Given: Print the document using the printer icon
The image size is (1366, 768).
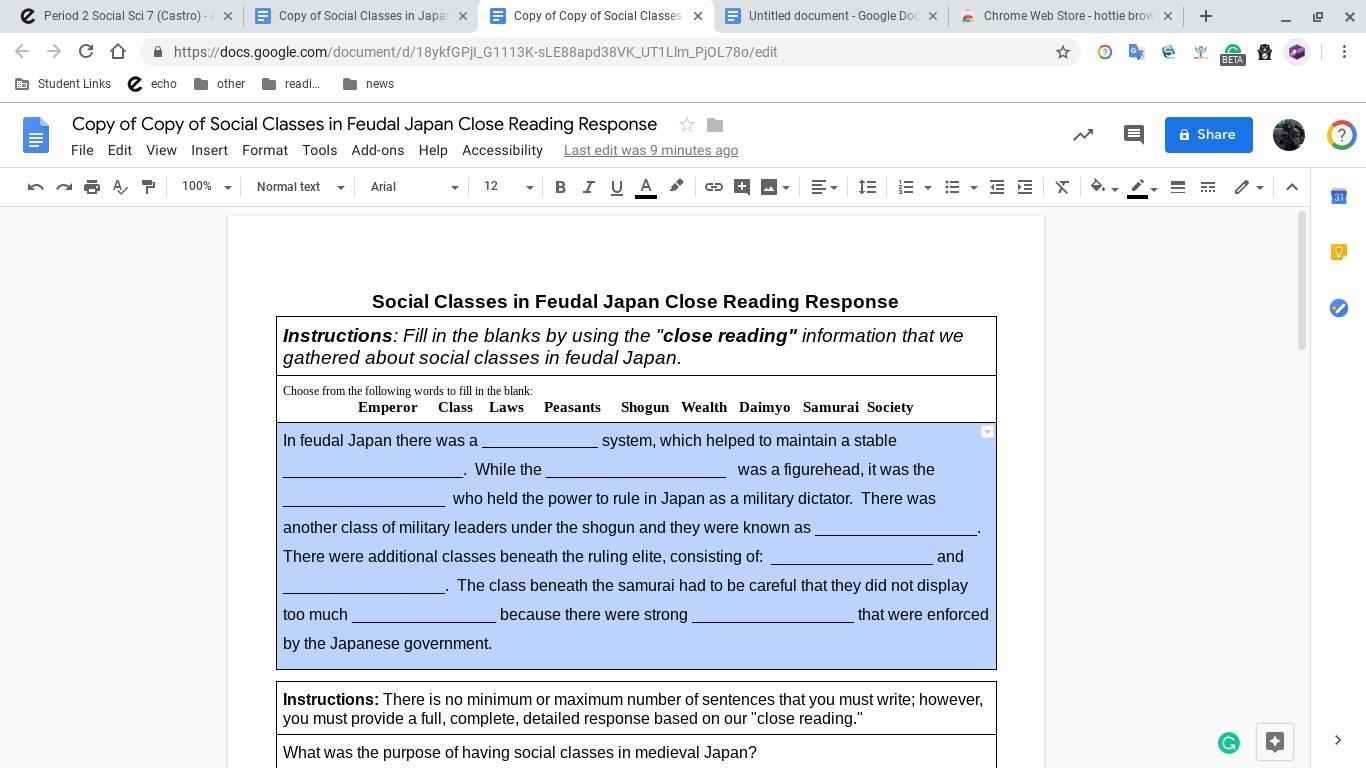Looking at the screenshot, I should point(92,187).
